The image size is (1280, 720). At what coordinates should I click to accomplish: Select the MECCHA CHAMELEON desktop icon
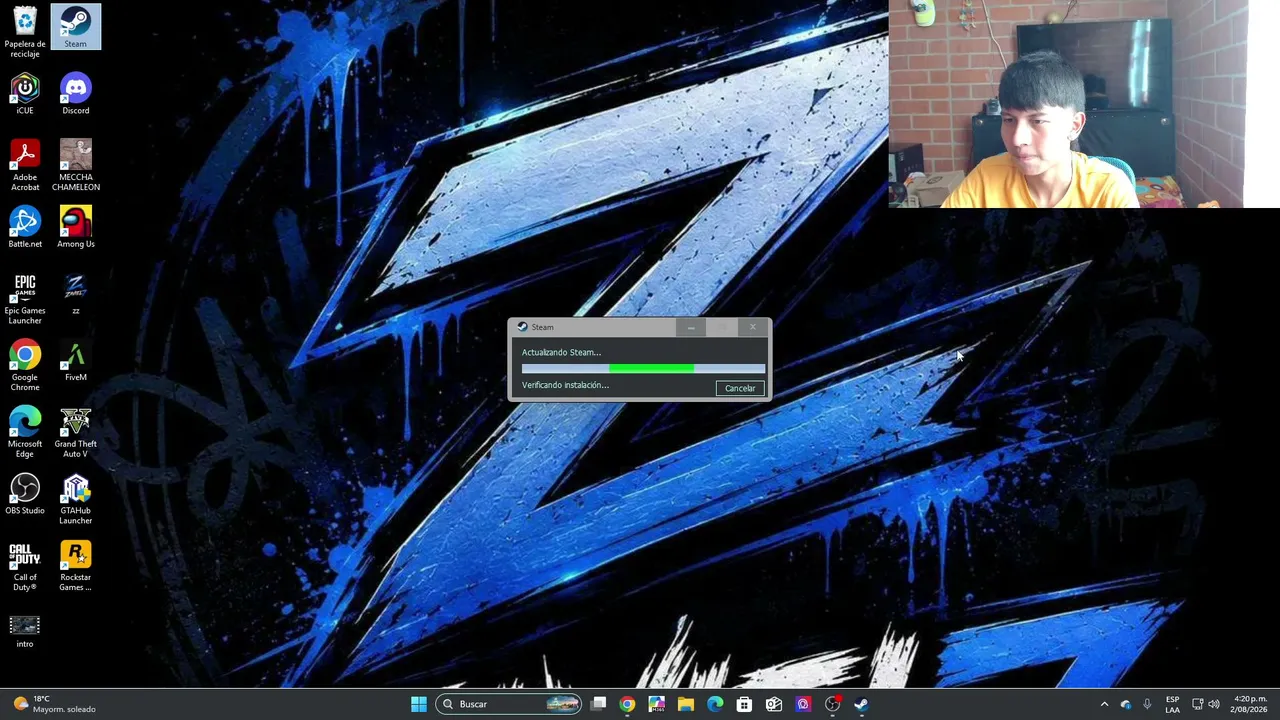pyautogui.click(x=75, y=165)
